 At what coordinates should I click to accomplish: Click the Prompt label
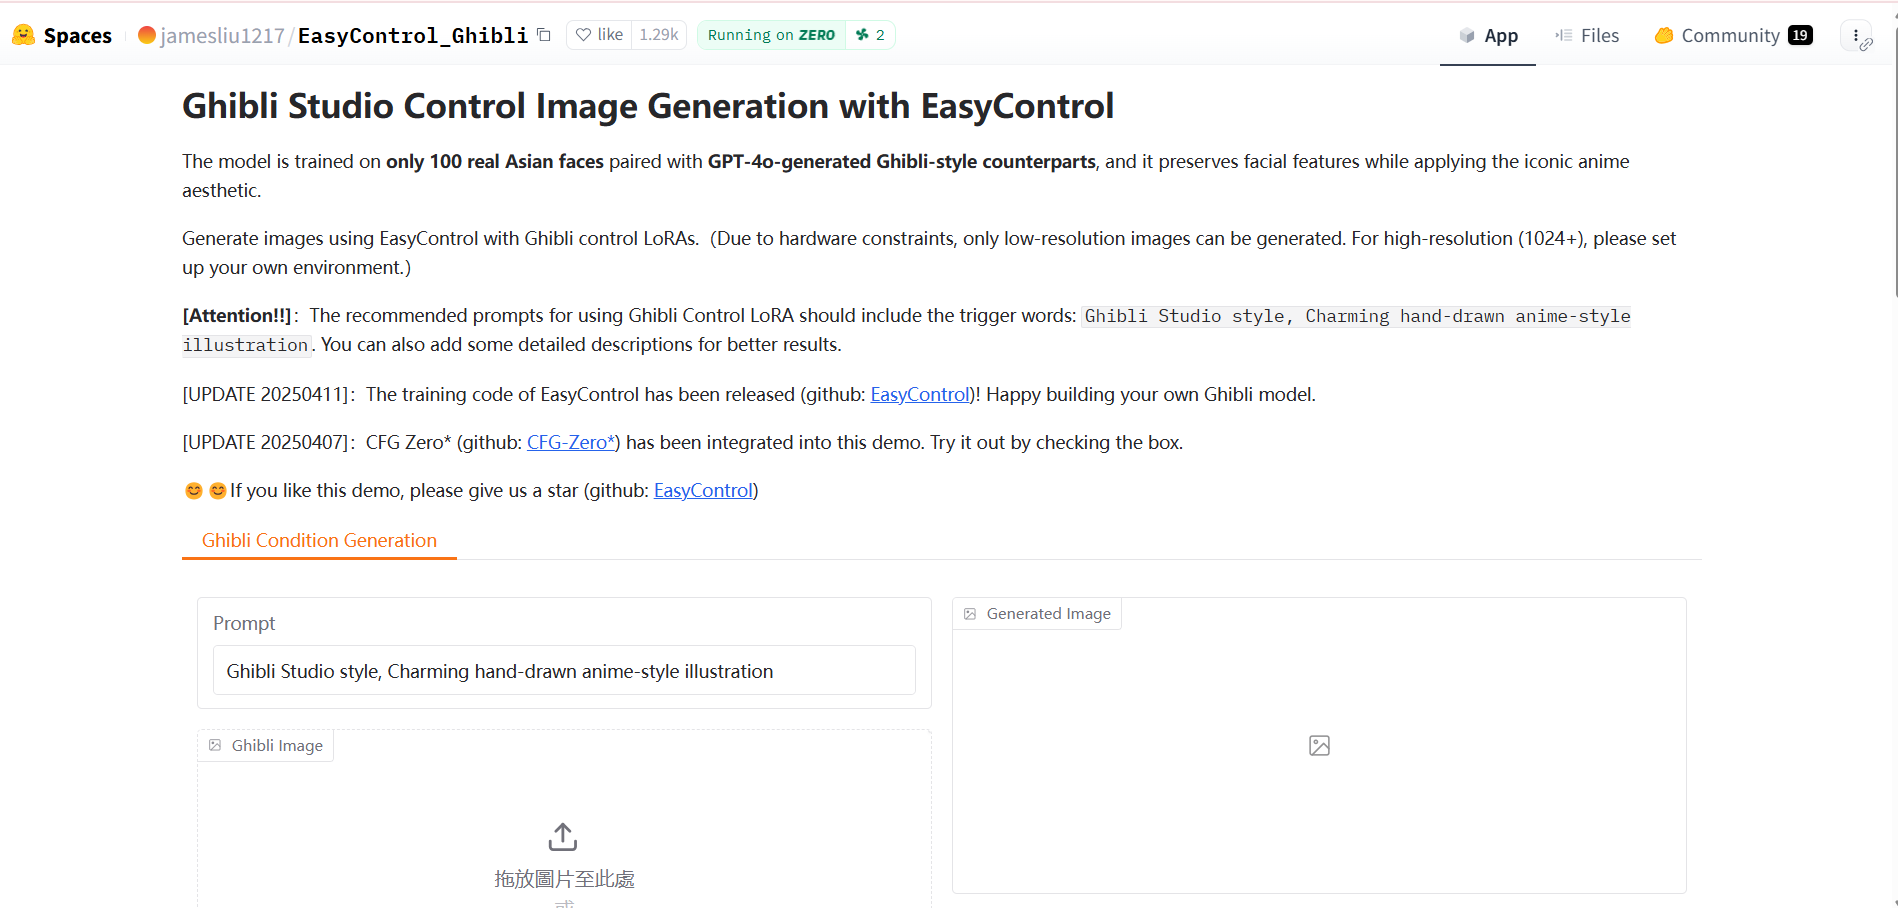(244, 623)
